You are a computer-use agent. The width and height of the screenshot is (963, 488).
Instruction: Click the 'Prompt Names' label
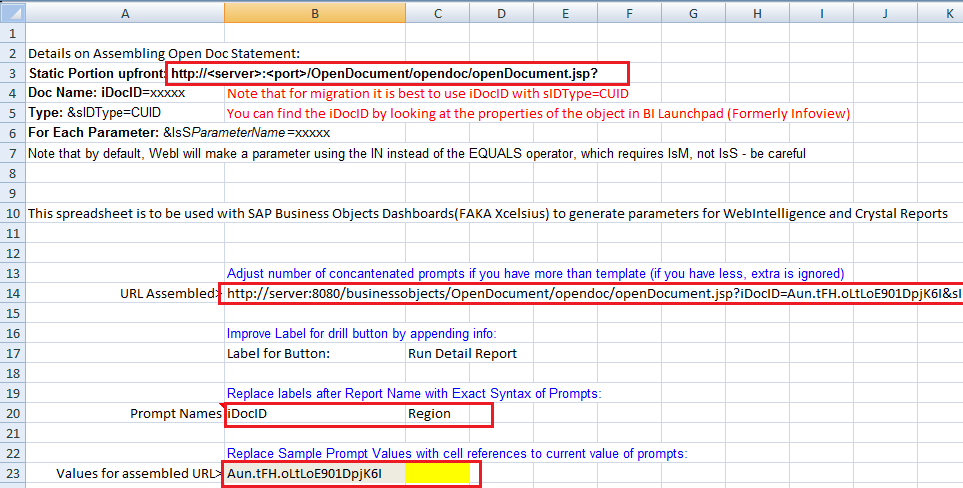pos(176,414)
